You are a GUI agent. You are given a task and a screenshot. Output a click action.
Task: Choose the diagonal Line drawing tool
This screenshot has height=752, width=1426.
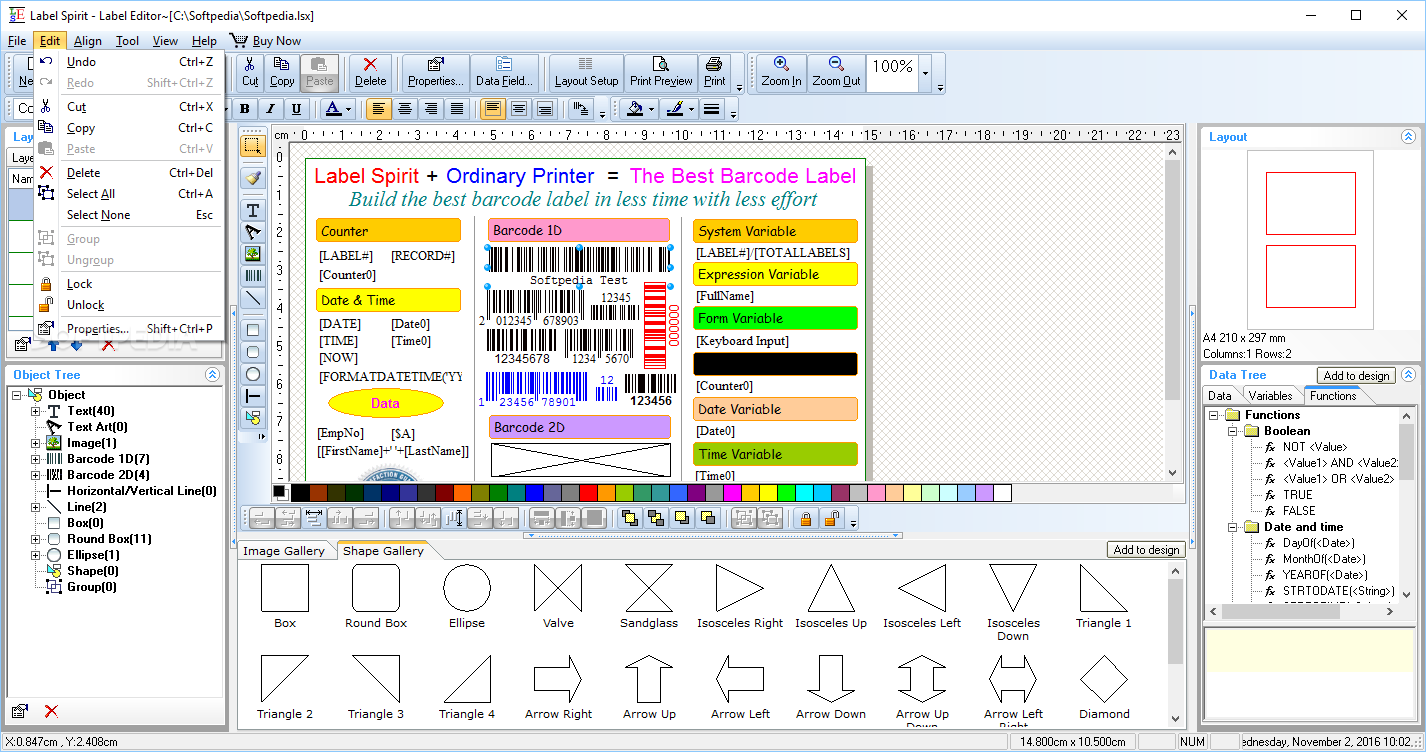point(253,298)
